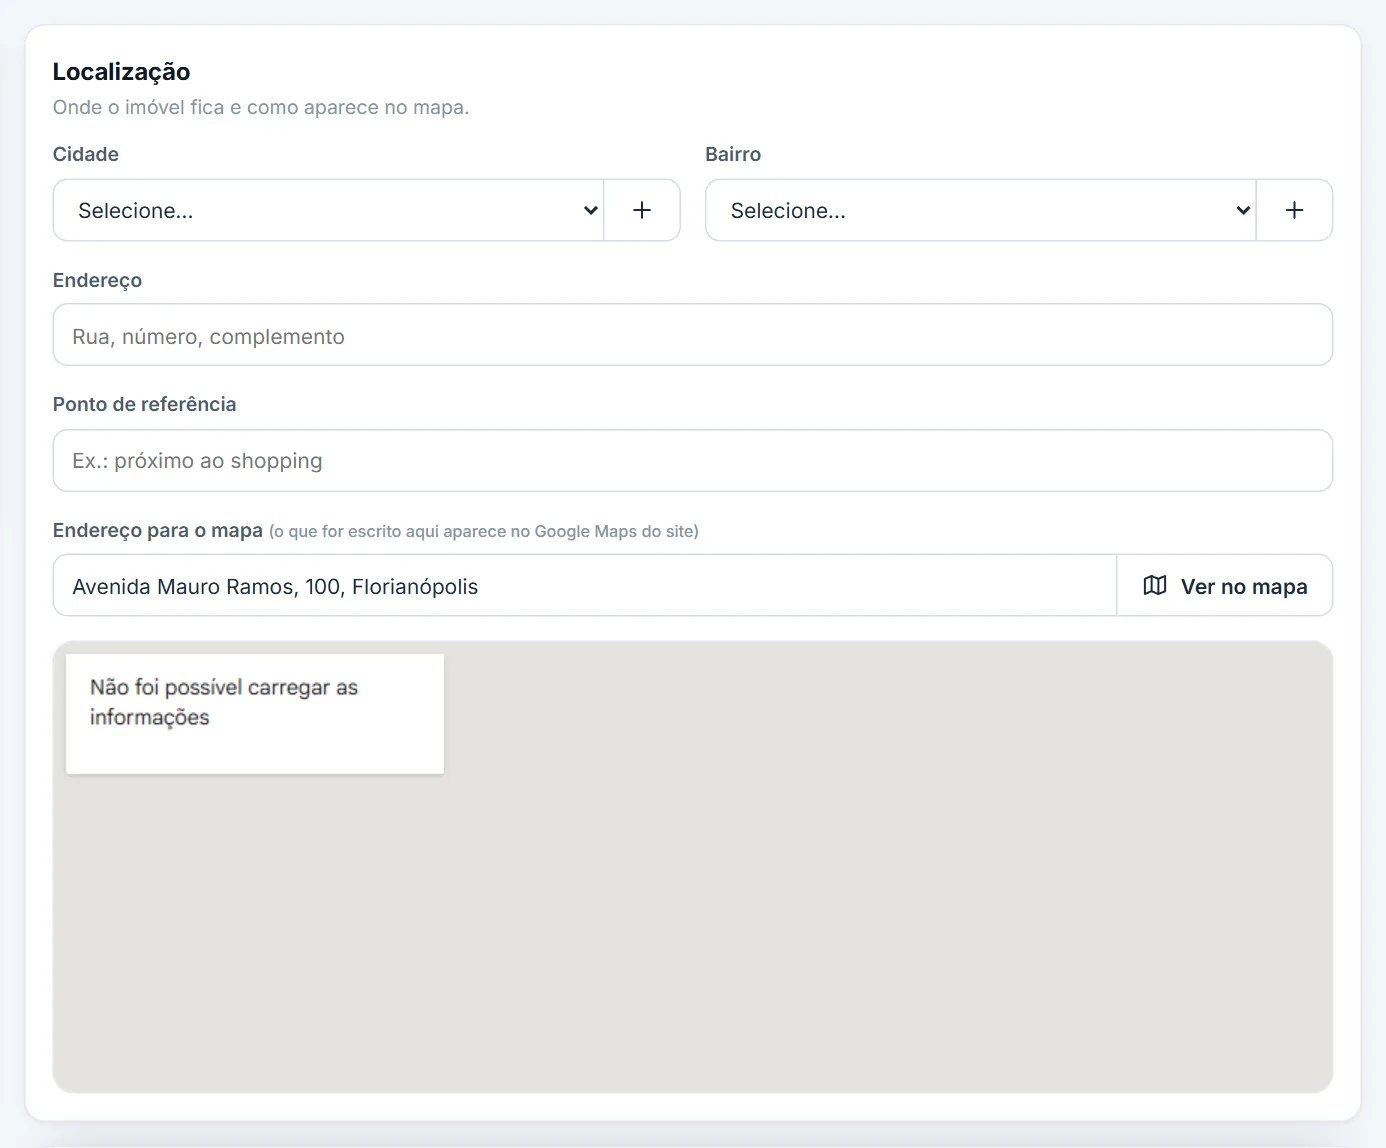Click the Ponto de referência label
Screen dimensions: 1386x1148
point(145,404)
